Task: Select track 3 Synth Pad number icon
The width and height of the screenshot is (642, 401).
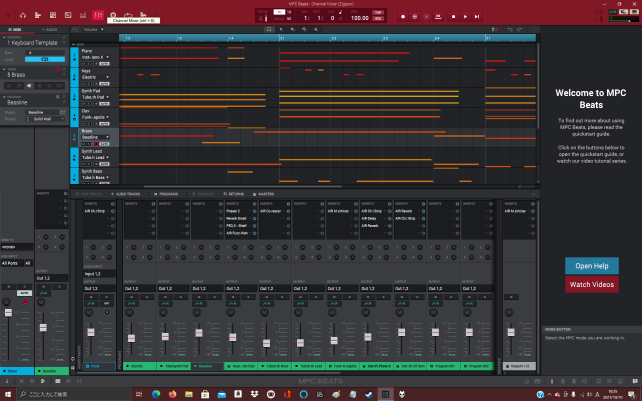Action: [x=74, y=96]
